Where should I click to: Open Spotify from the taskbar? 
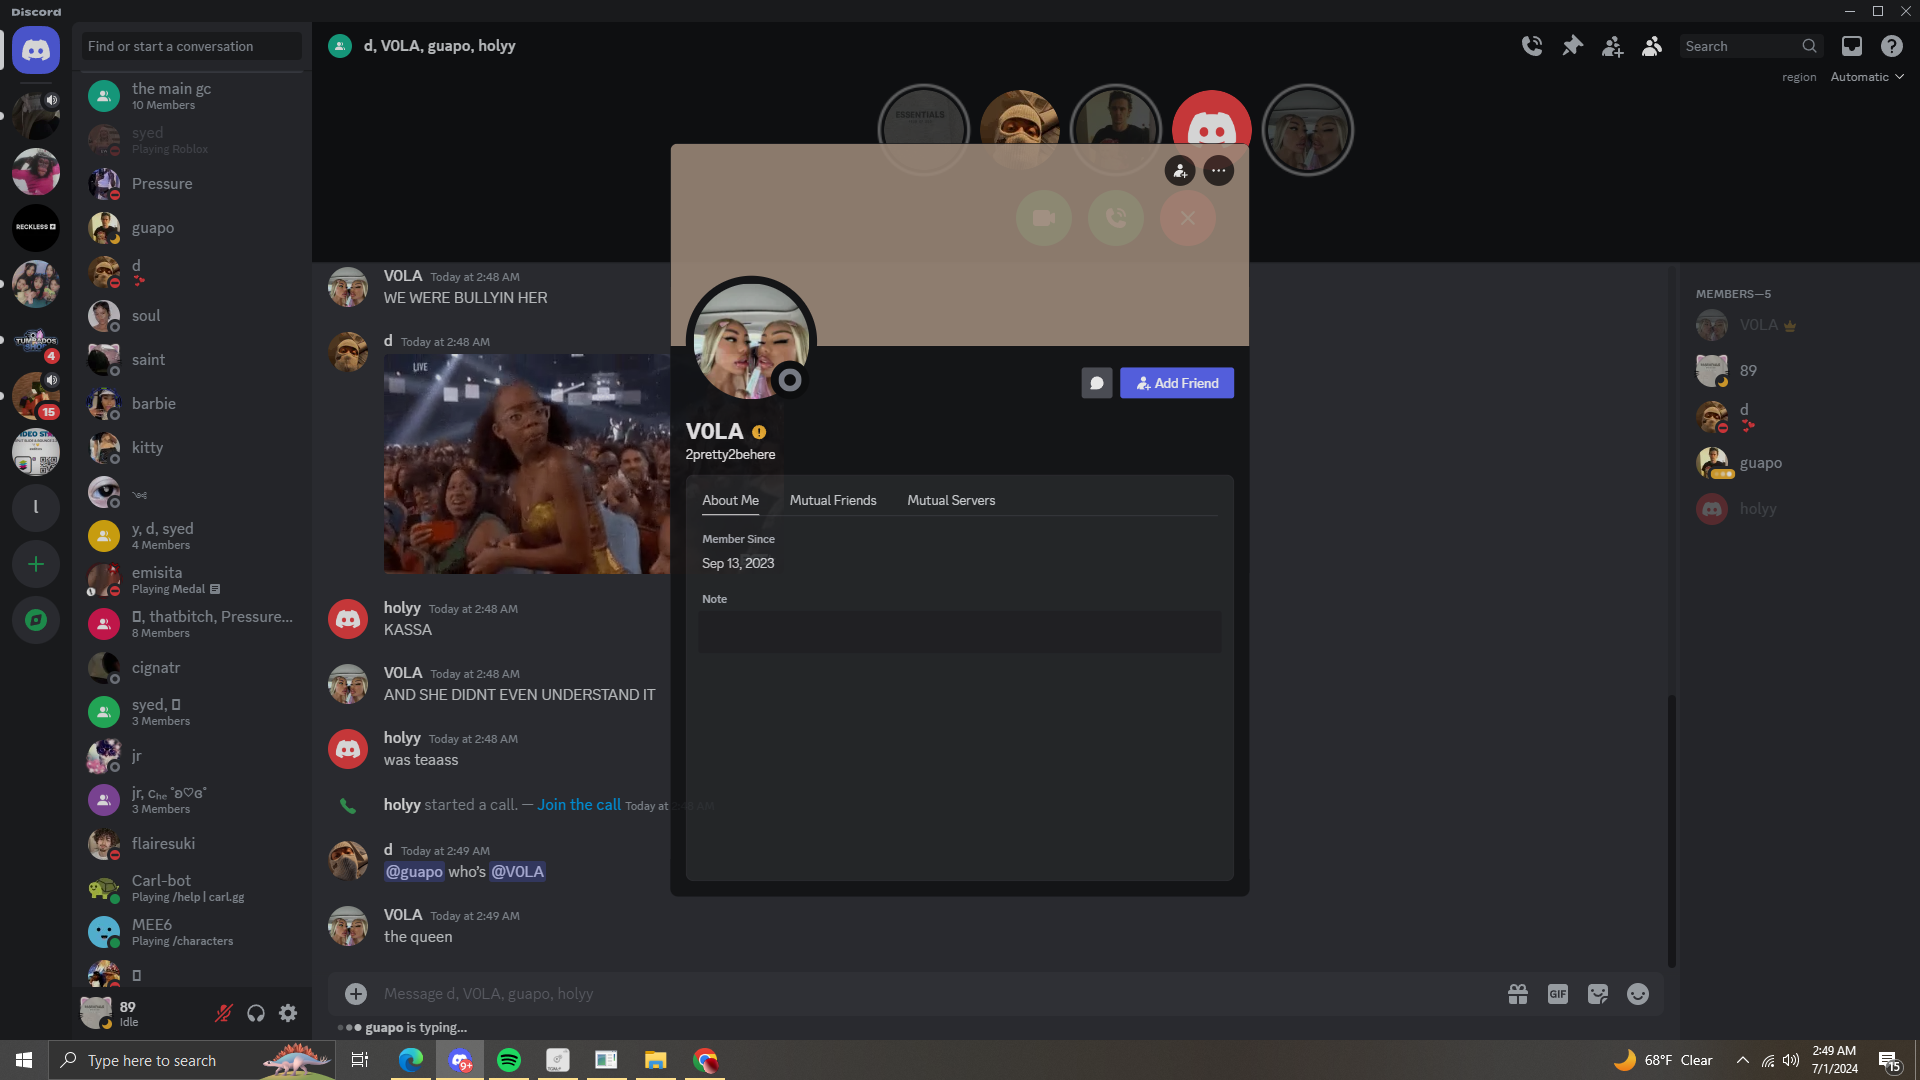point(509,1060)
